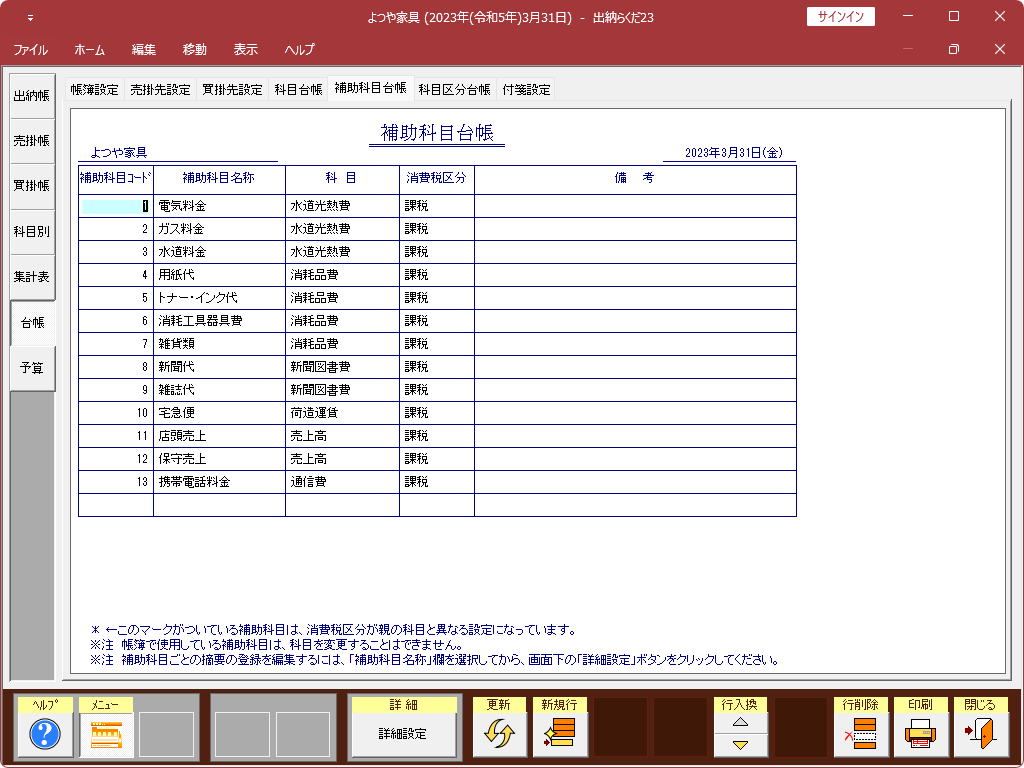Click the 補助科目コード column header
This screenshot has width=1024, height=768.
click(116, 180)
